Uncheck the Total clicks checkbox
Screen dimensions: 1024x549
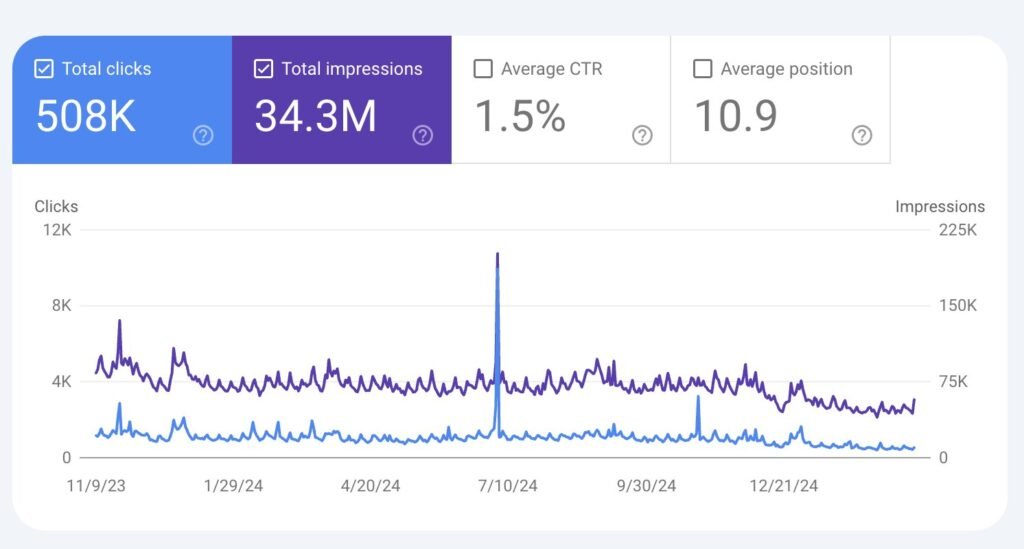pyautogui.click(x=44, y=69)
